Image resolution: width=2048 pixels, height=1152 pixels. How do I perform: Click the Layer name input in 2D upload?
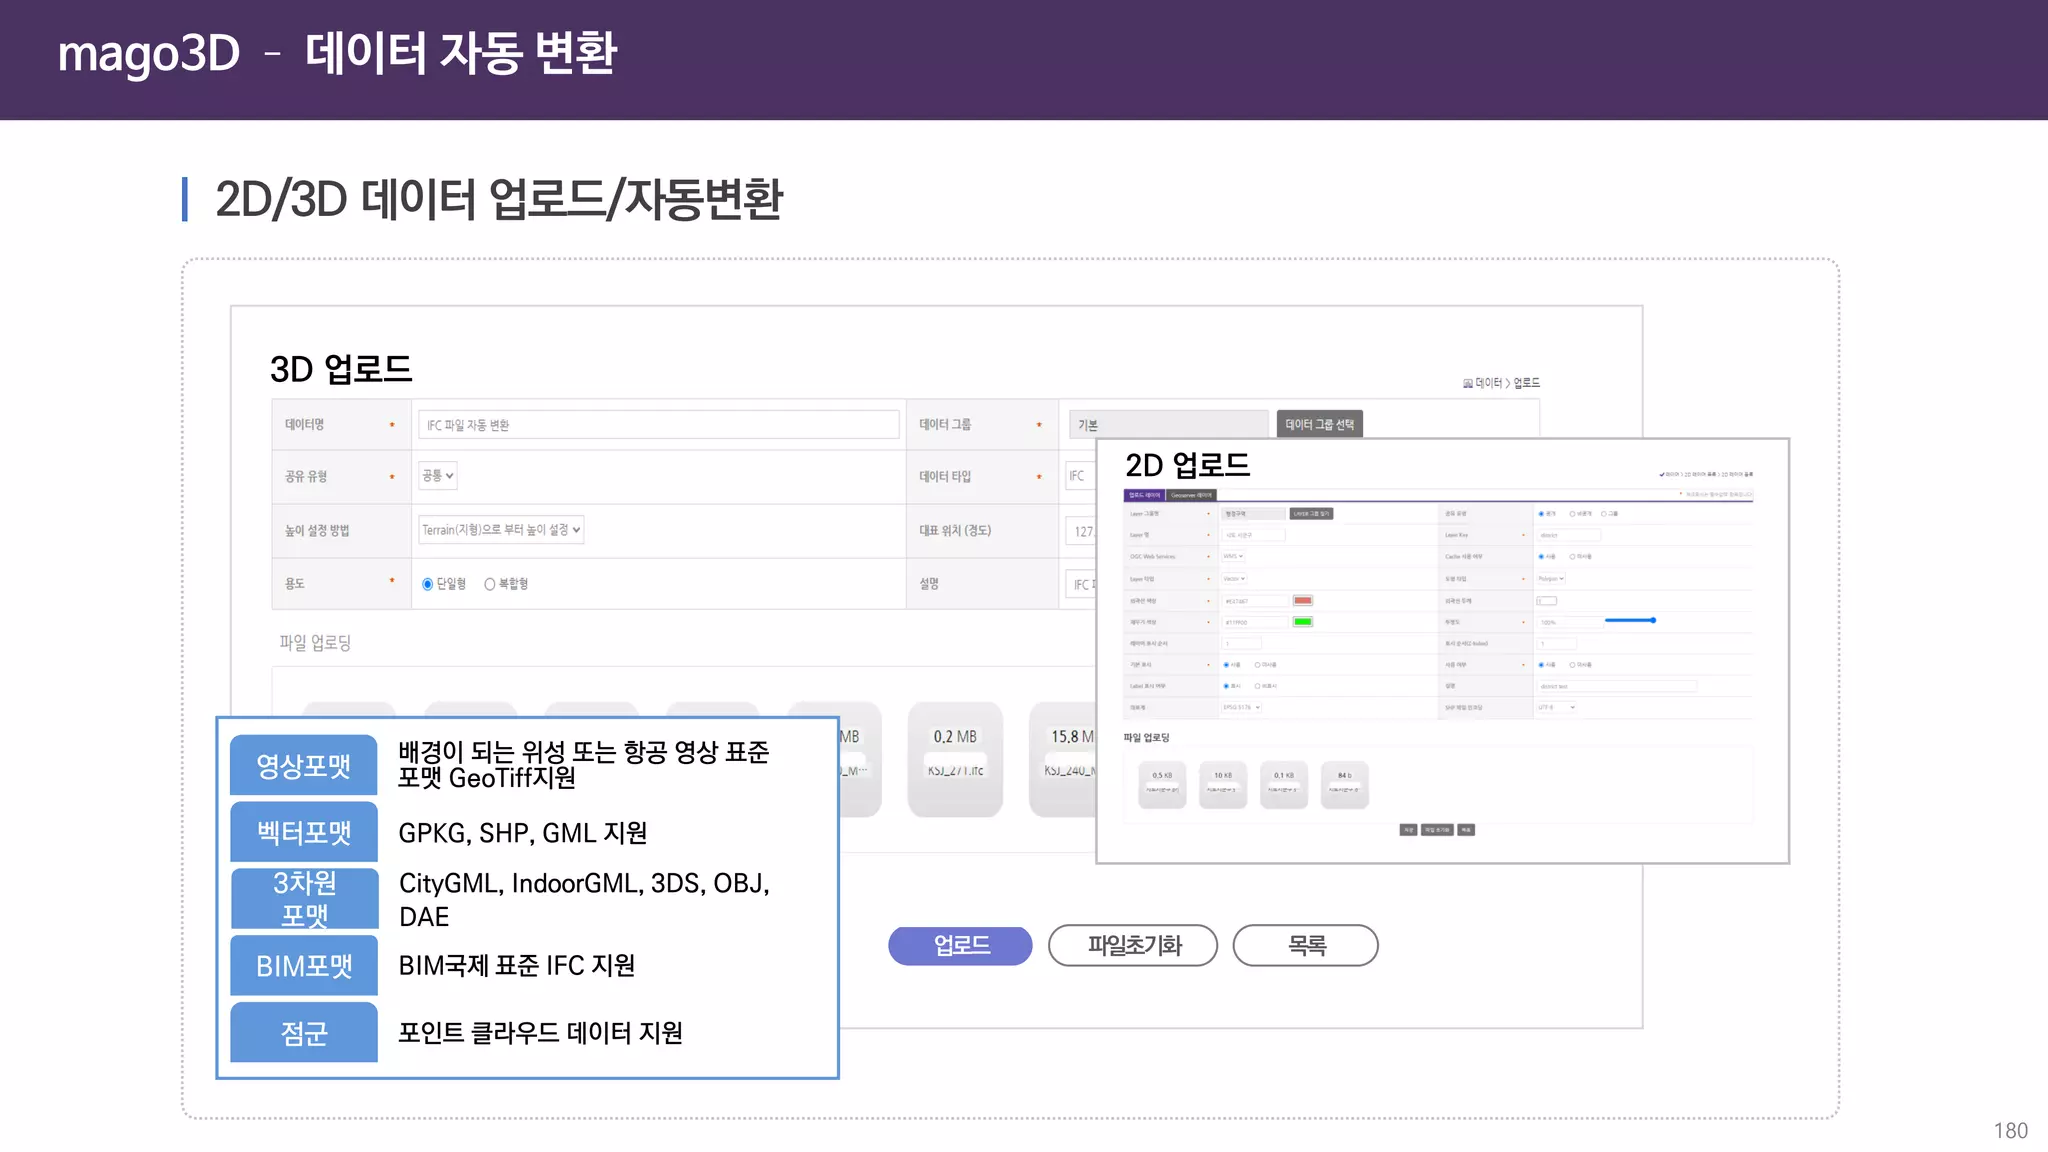click(1253, 535)
